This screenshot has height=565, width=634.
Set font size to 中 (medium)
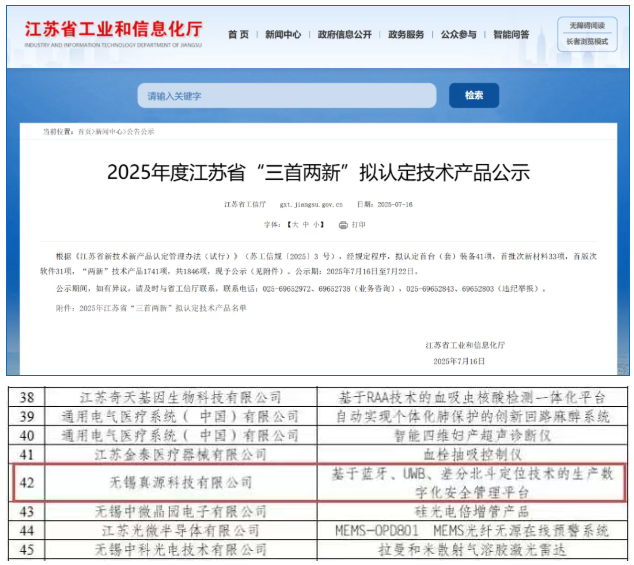[307, 225]
